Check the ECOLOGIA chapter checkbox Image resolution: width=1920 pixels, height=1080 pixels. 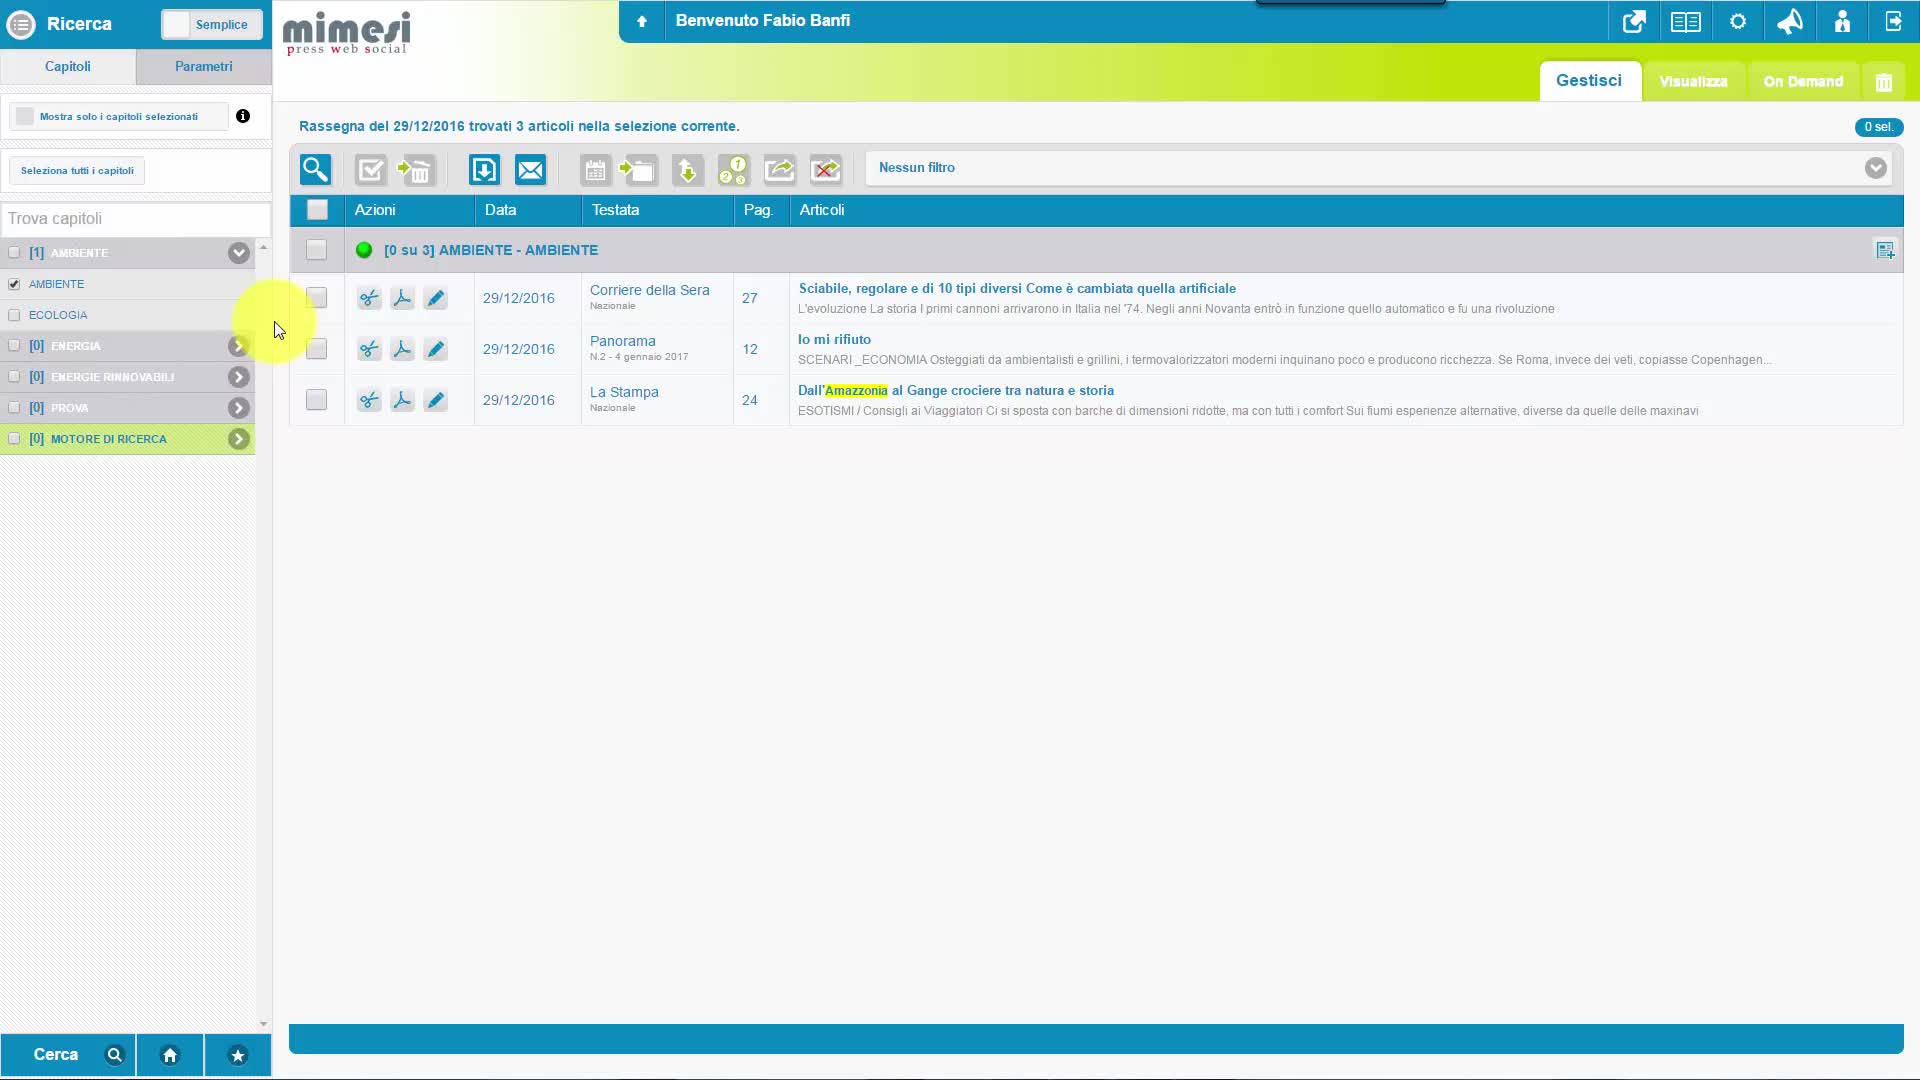click(14, 315)
